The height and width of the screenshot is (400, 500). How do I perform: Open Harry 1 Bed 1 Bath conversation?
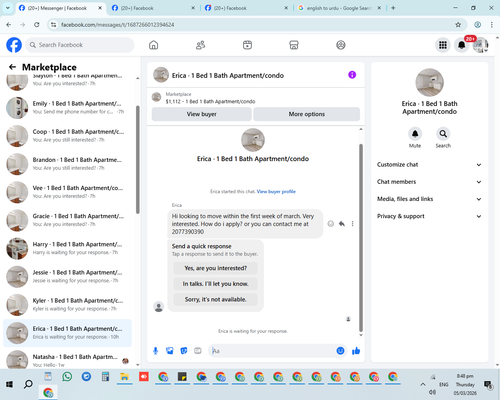[68, 248]
